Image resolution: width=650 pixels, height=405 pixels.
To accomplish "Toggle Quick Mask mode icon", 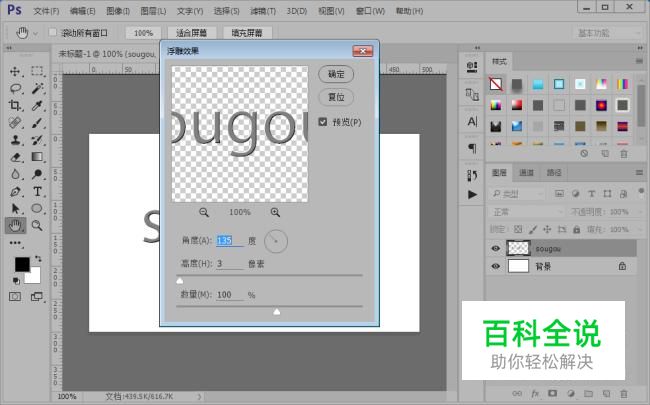I will click(15, 296).
